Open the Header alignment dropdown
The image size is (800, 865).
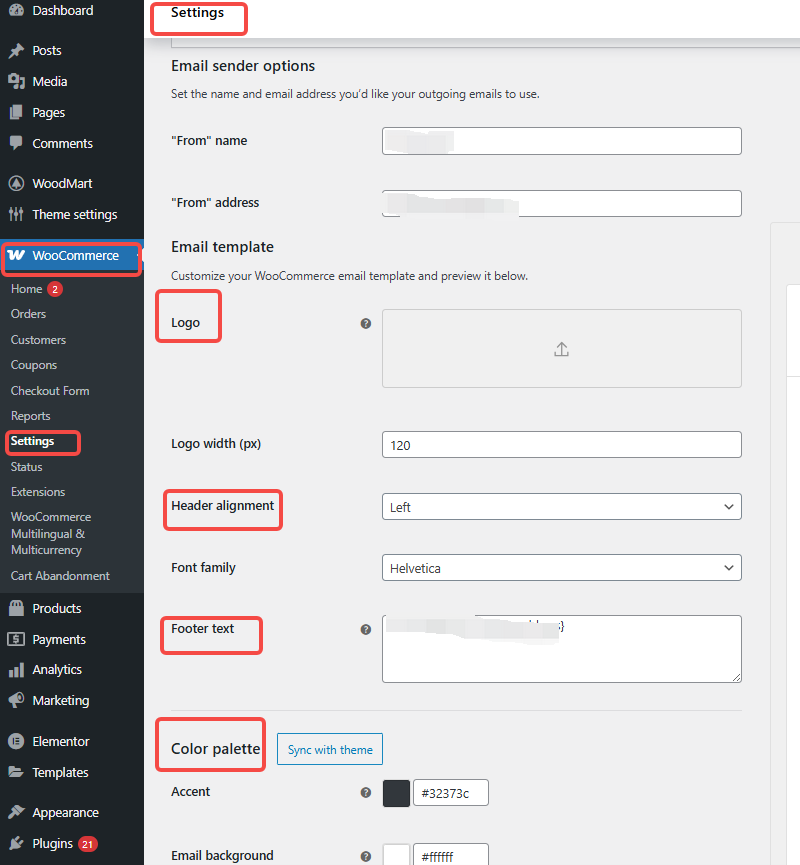(x=561, y=506)
